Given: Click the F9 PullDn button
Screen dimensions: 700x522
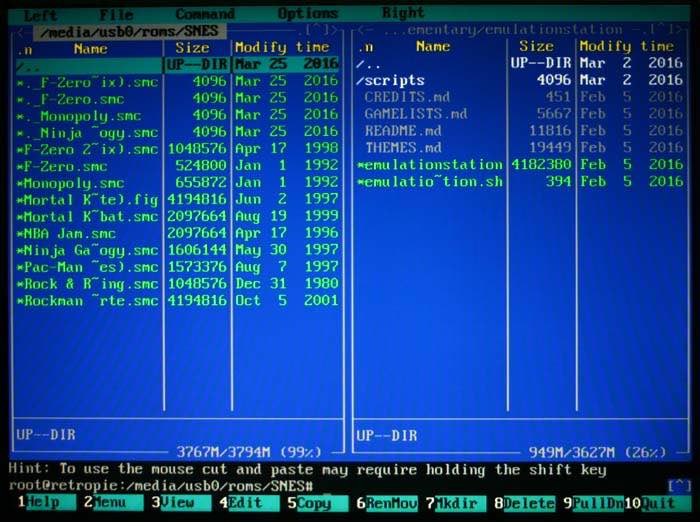Looking at the screenshot, I should (593, 504).
